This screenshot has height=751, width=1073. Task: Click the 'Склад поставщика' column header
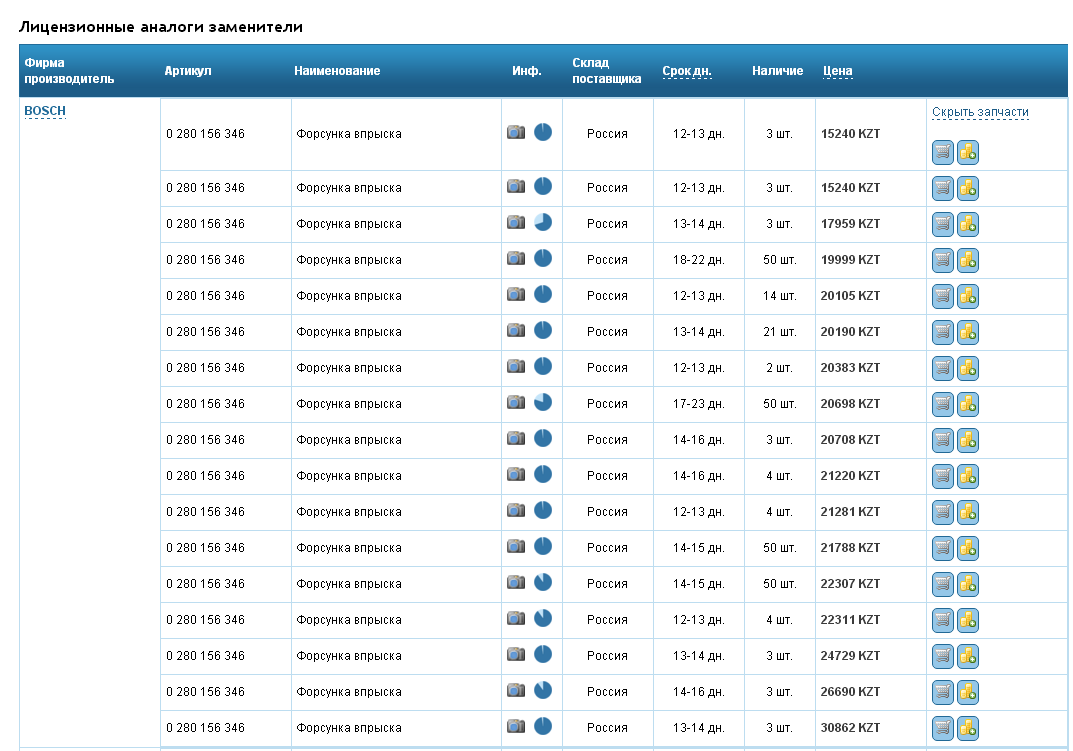606,71
